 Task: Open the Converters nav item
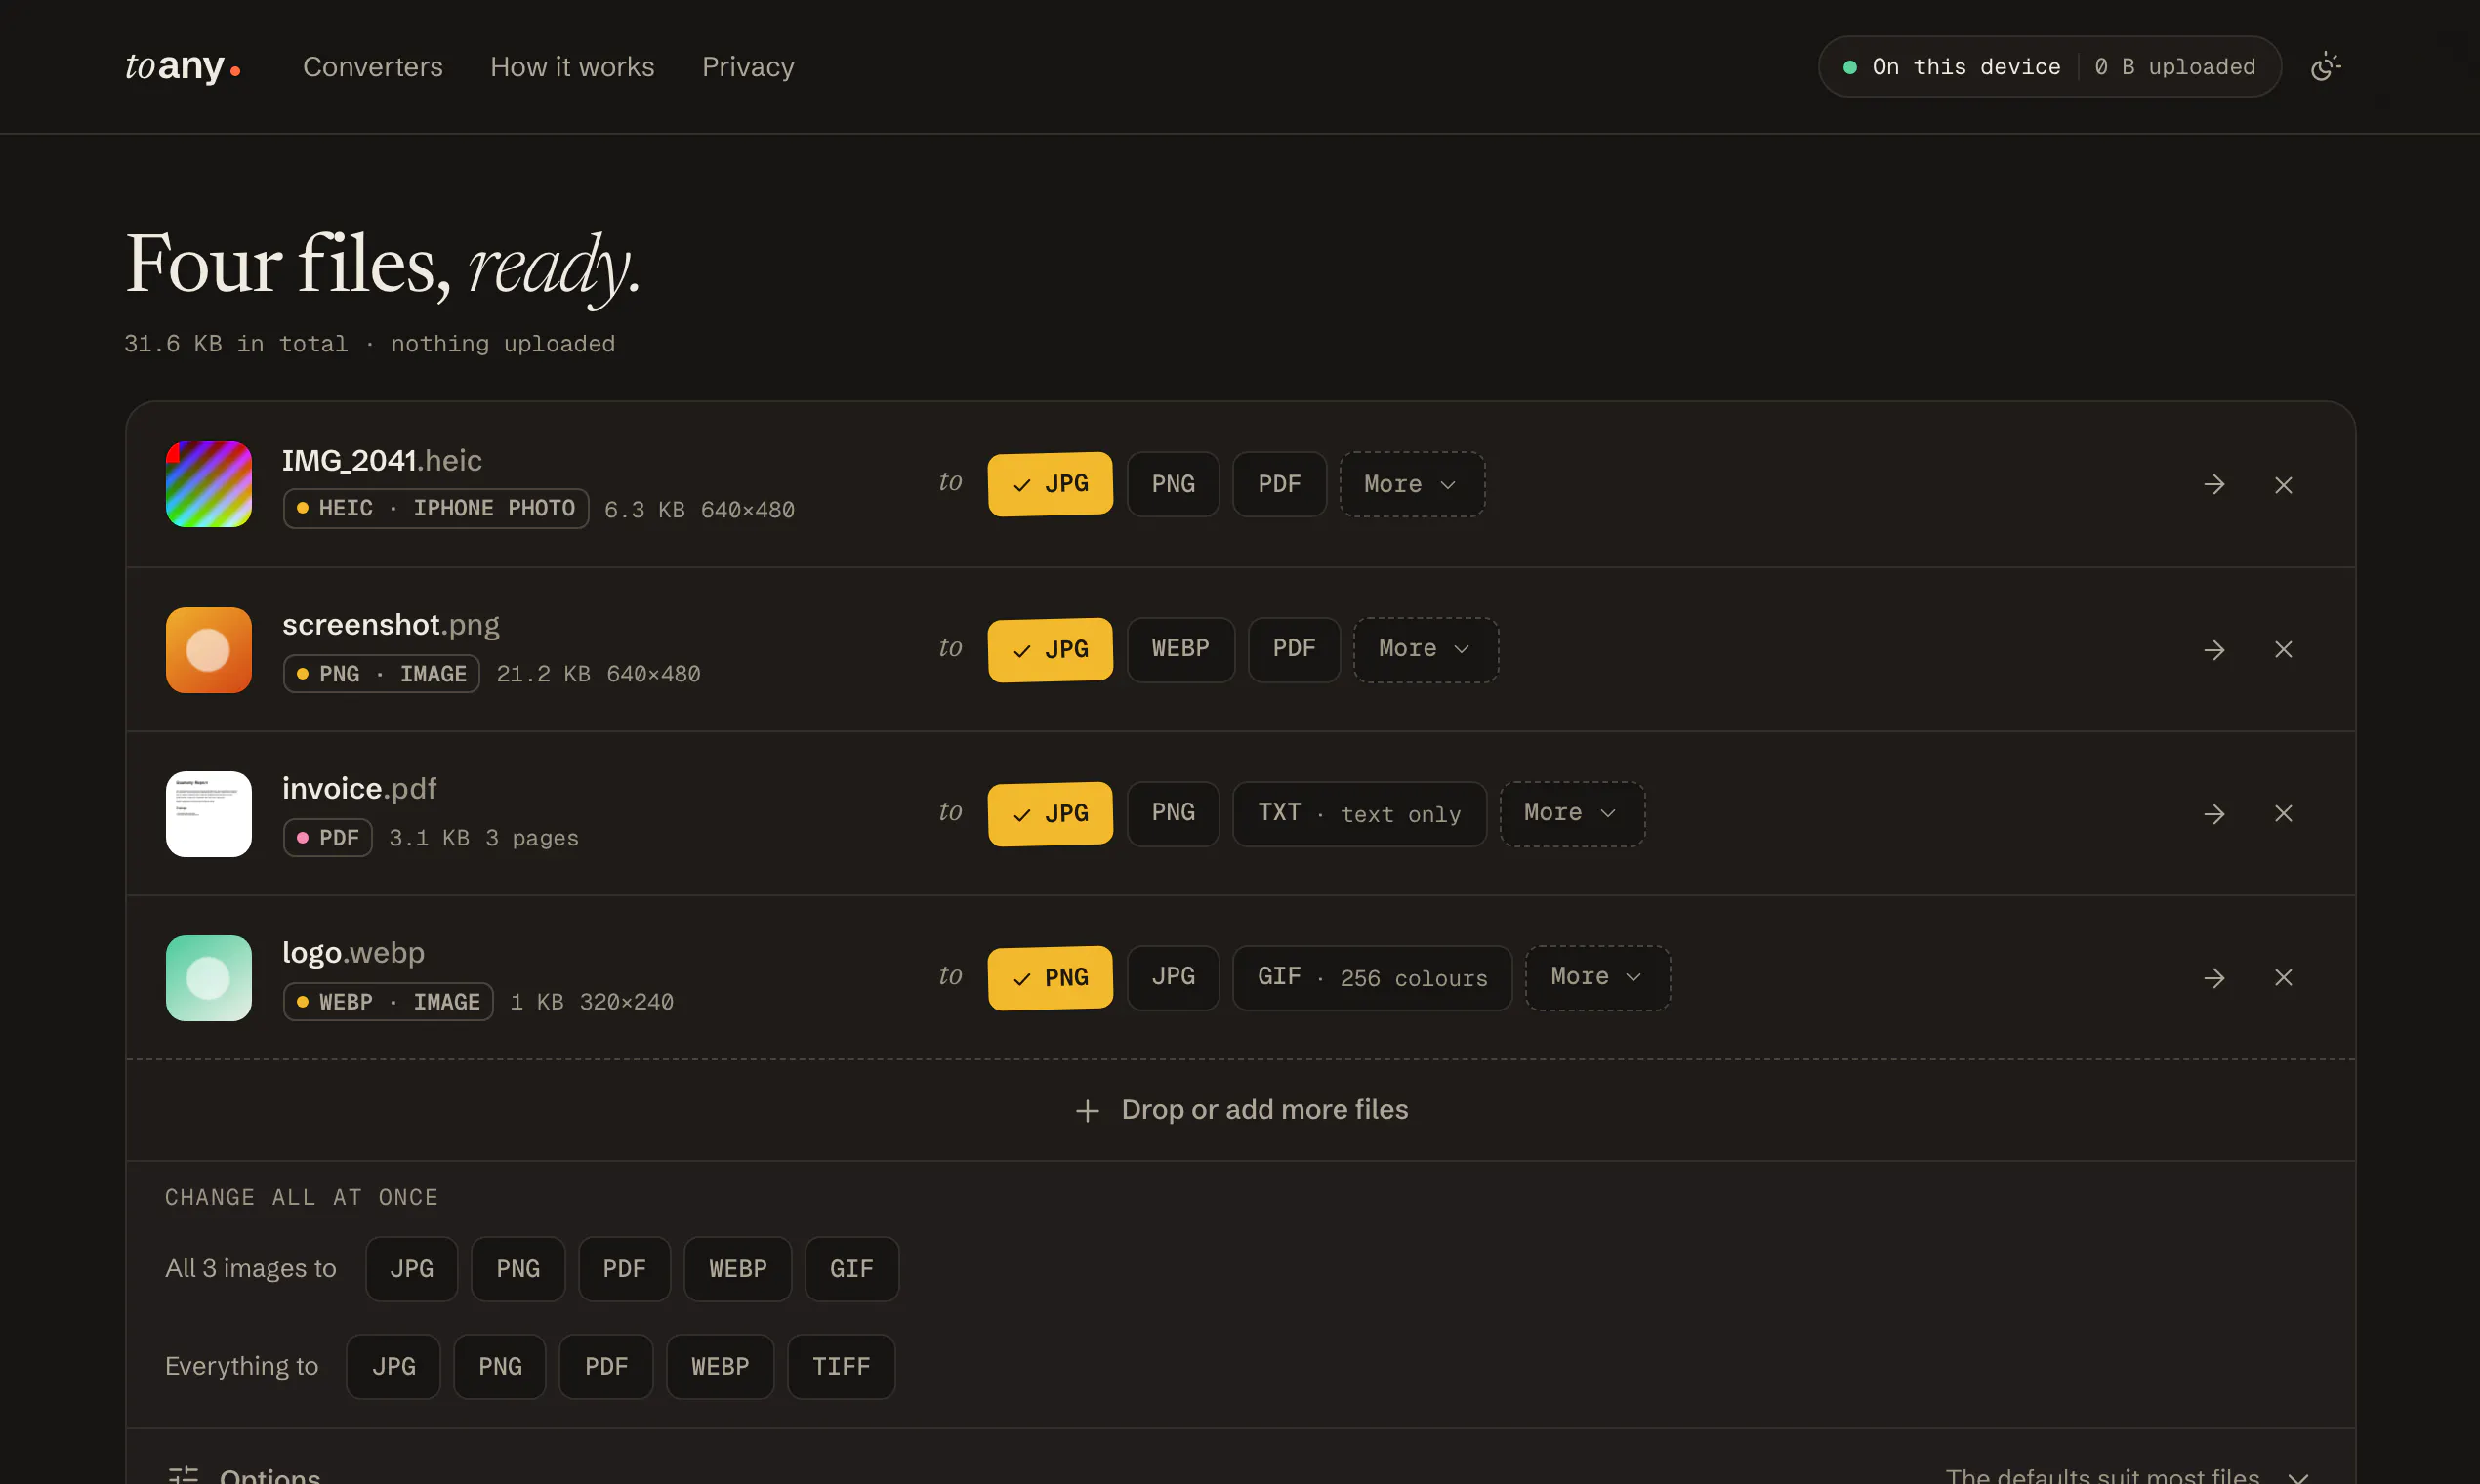(x=373, y=67)
